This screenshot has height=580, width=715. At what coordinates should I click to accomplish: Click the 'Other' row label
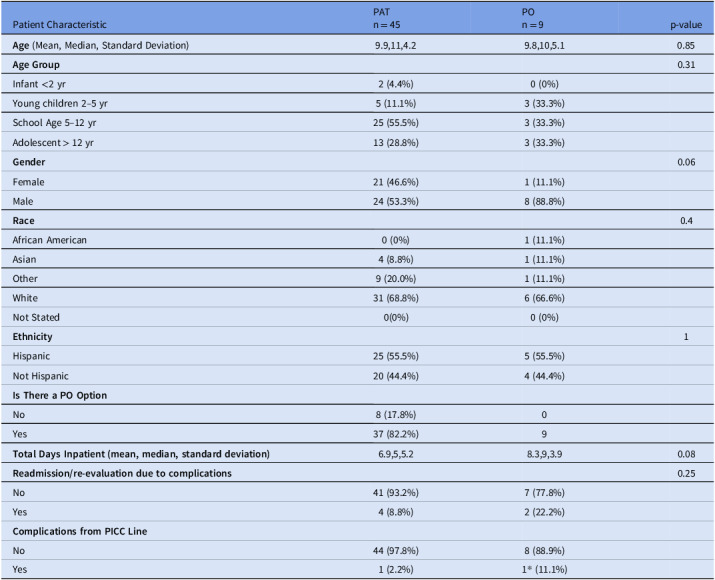(x=25, y=279)
